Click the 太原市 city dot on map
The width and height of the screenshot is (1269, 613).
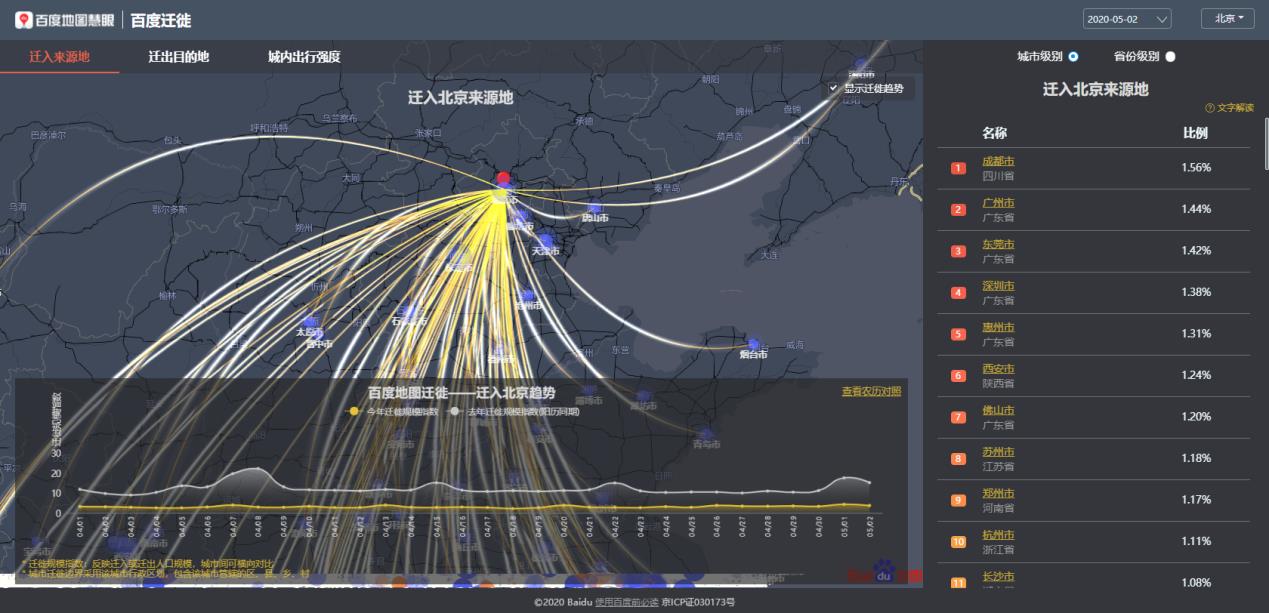coord(312,323)
